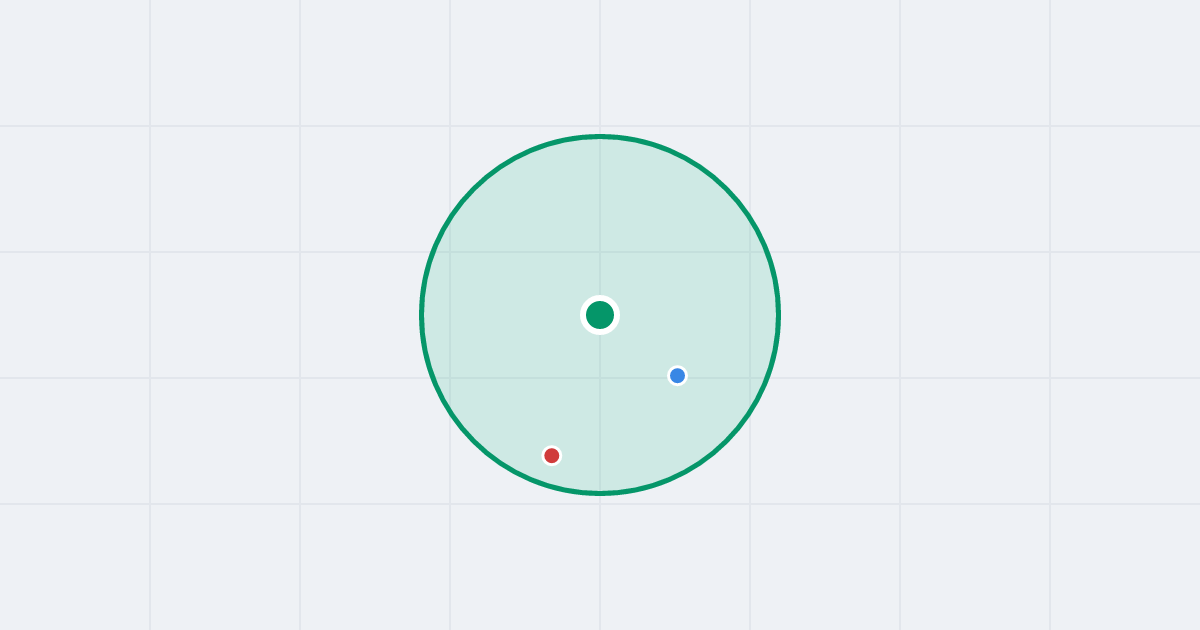Click the white ring around the green center dot
Viewport: 1200px width, 630px height.
[x=600, y=298]
